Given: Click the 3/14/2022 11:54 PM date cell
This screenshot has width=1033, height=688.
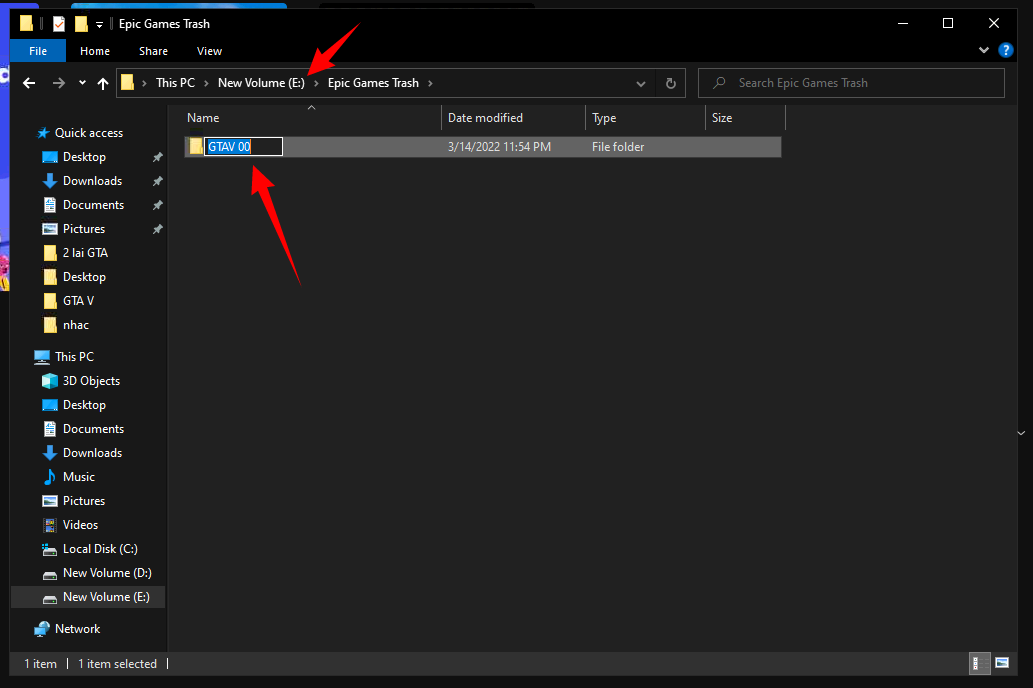Looking at the screenshot, I should [x=499, y=147].
